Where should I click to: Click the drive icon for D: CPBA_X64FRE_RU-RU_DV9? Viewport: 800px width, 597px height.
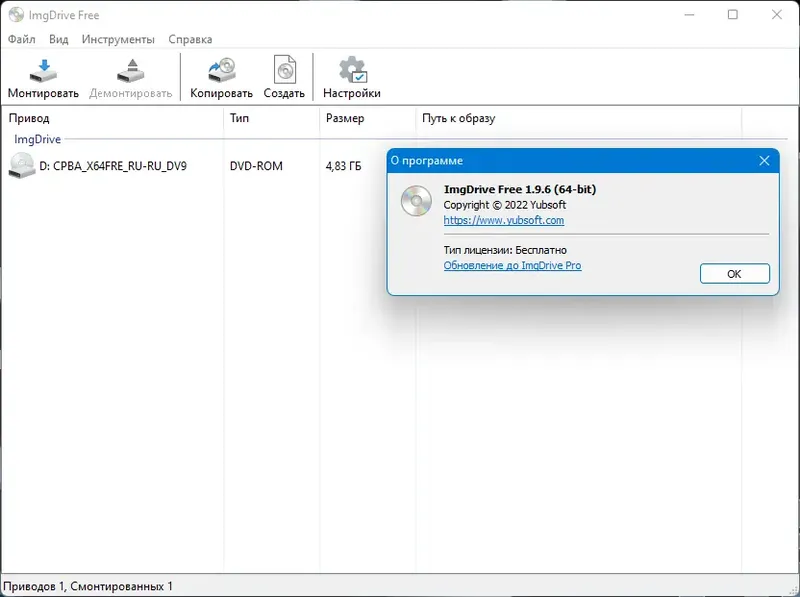coord(21,166)
